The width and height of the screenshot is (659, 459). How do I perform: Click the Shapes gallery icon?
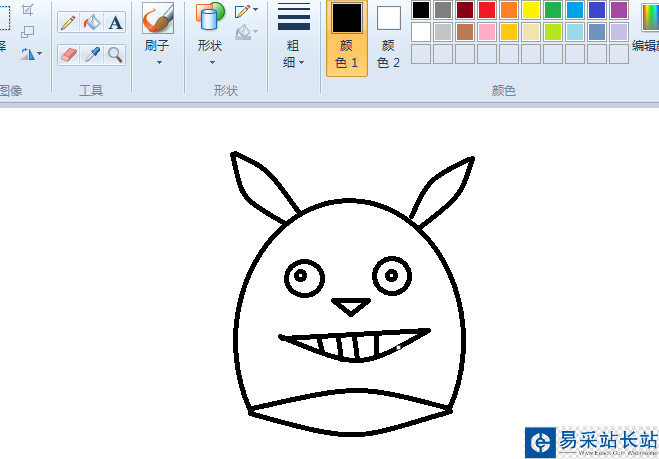pyautogui.click(x=210, y=17)
